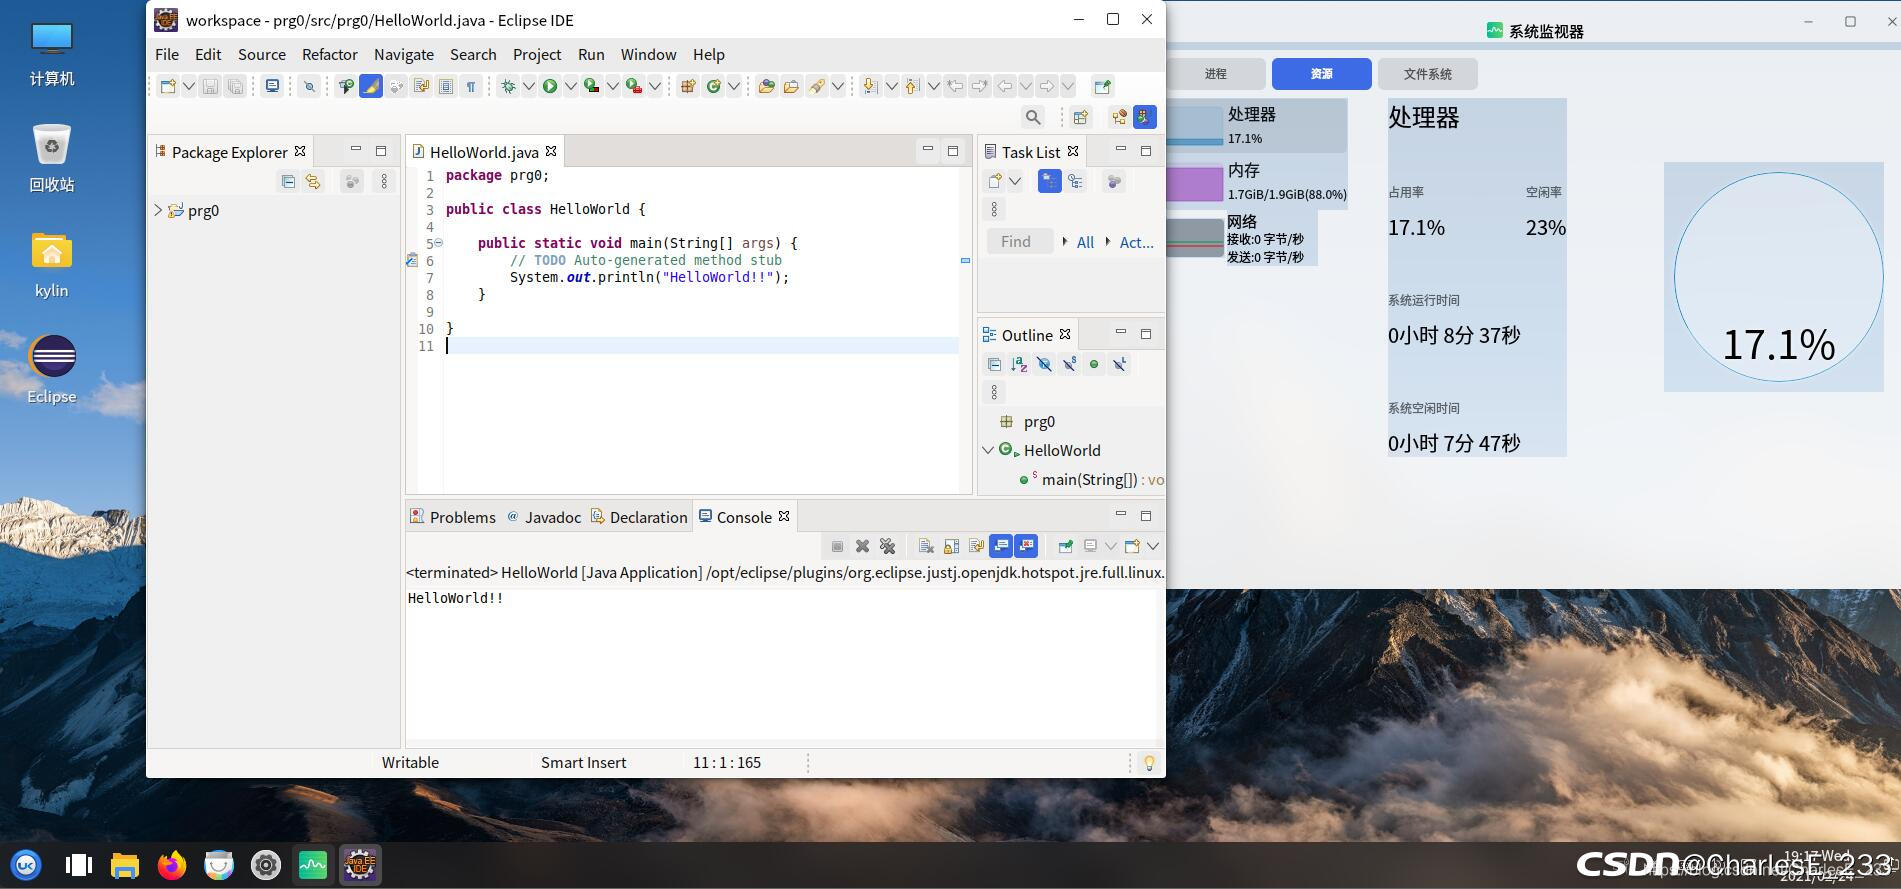Run the program with green Run button

pyautogui.click(x=550, y=87)
